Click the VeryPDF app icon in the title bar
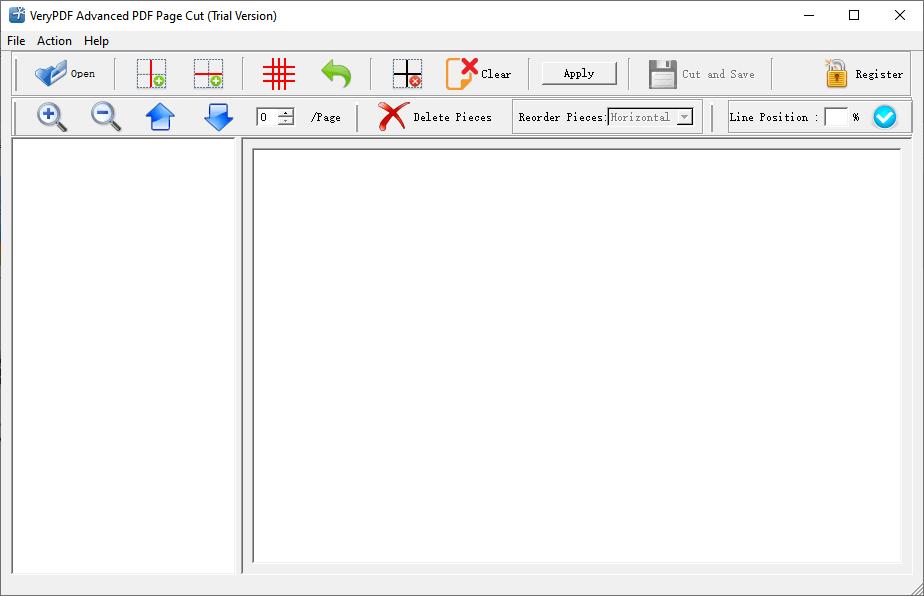924x596 pixels. click(x=17, y=15)
